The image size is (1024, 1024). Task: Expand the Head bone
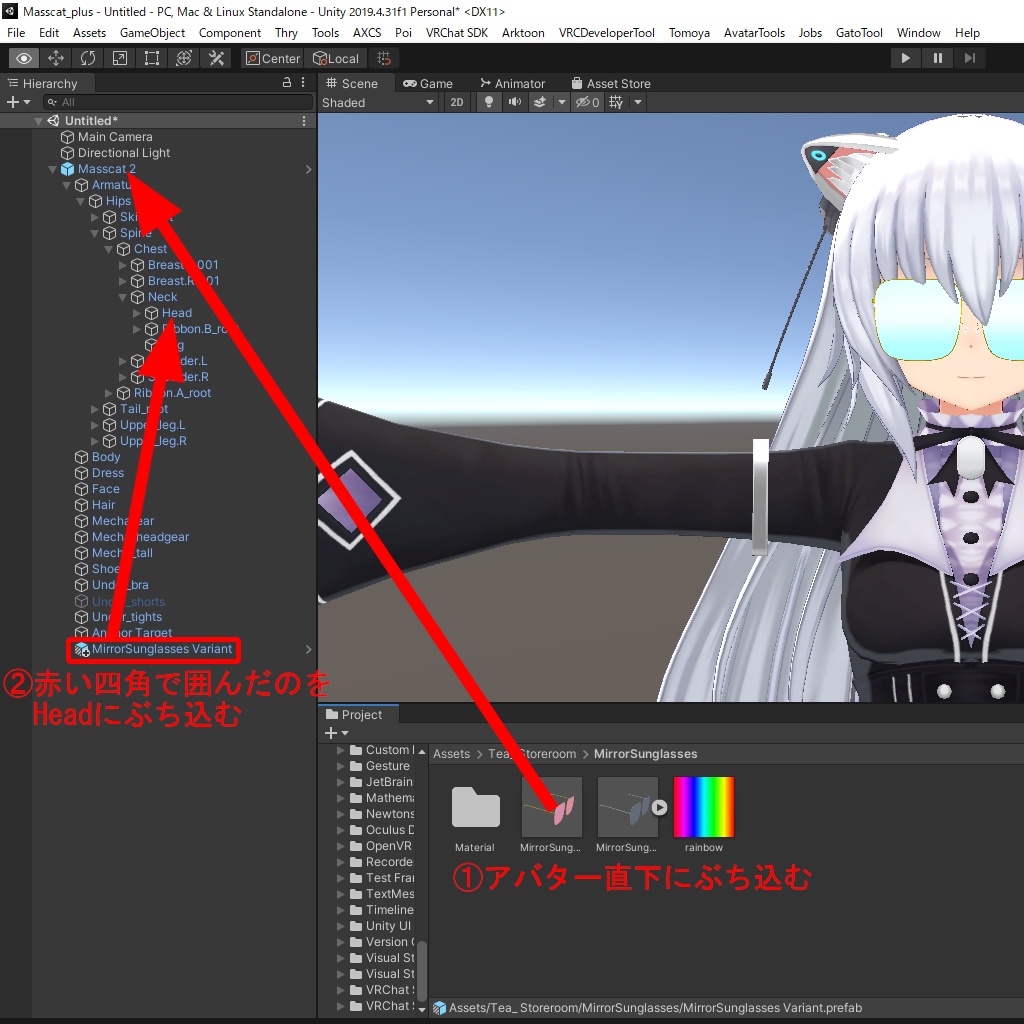tap(136, 313)
